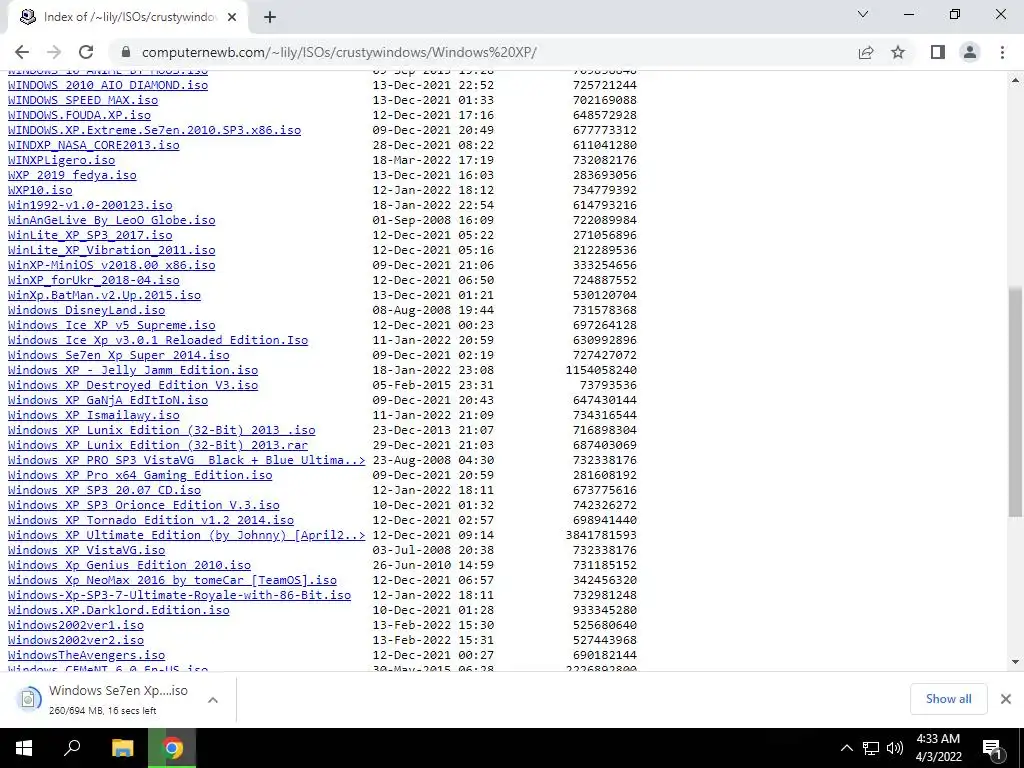
Task: Bookmark this page with the star
Action: 898,52
